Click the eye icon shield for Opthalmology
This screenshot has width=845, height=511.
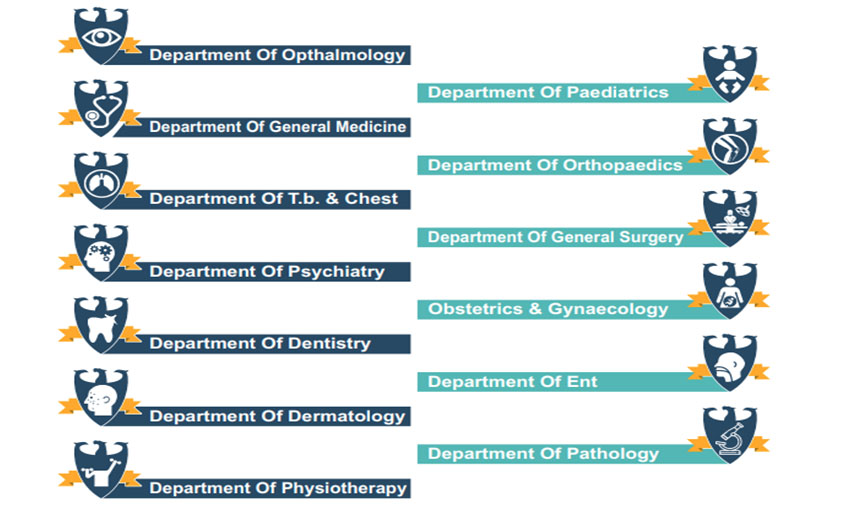(101, 36)
